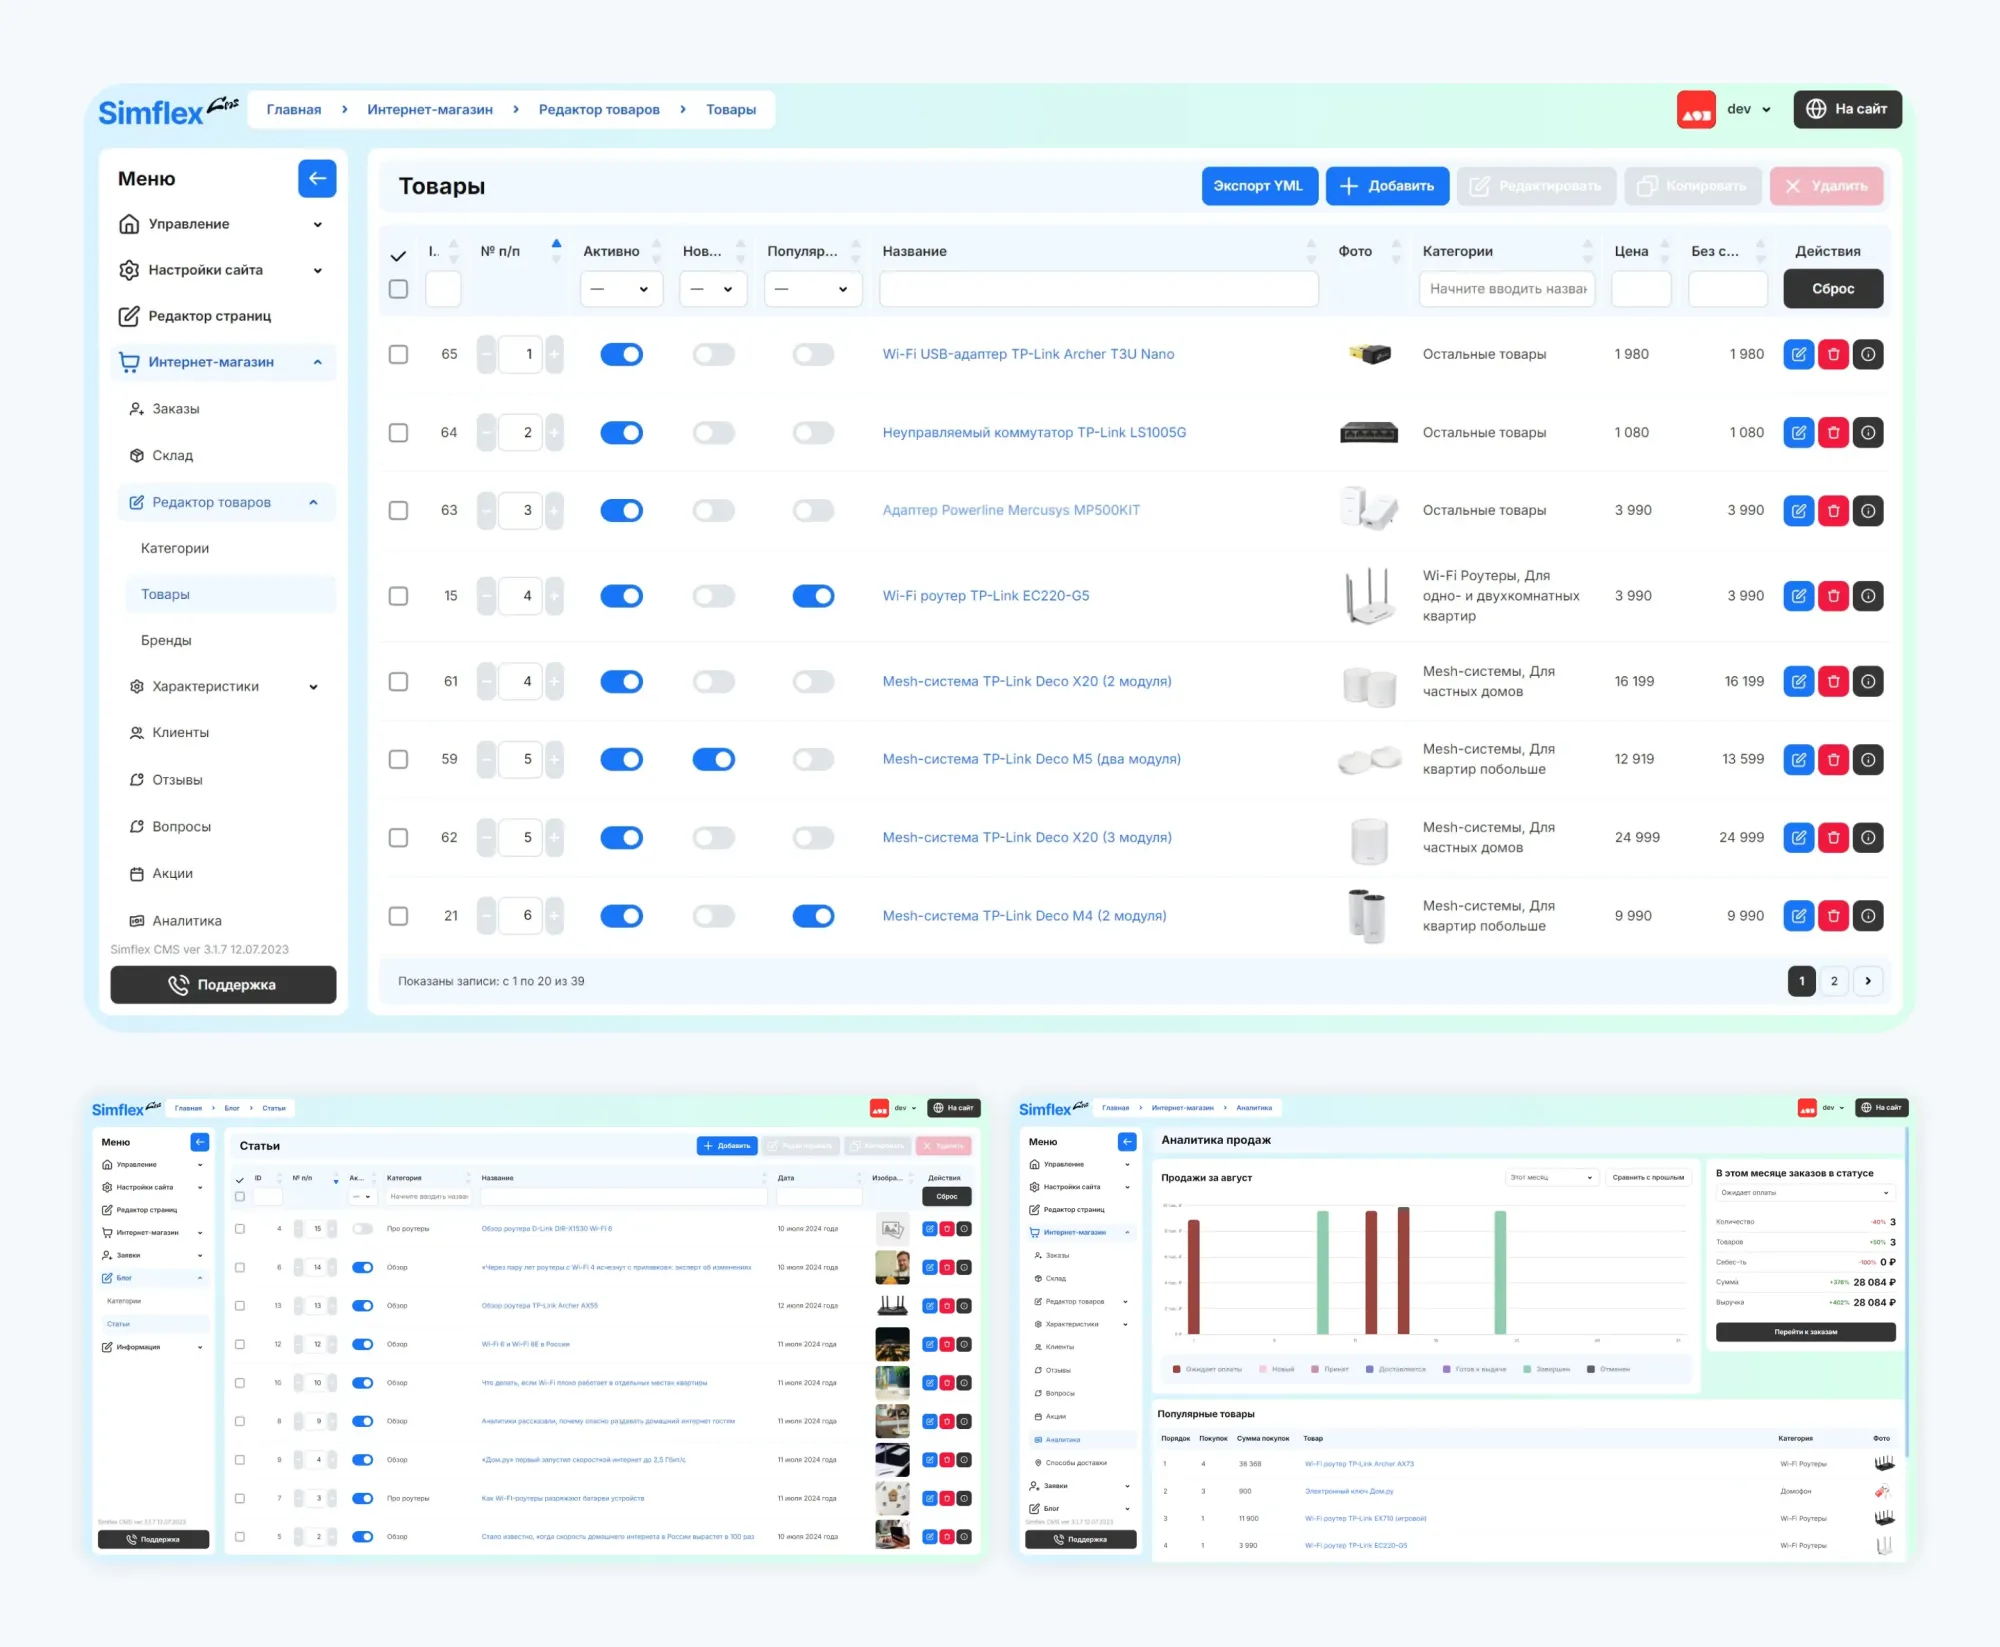Toggle Популярное switch for Deco M4 (2 модуля) row

click(813, 916)
